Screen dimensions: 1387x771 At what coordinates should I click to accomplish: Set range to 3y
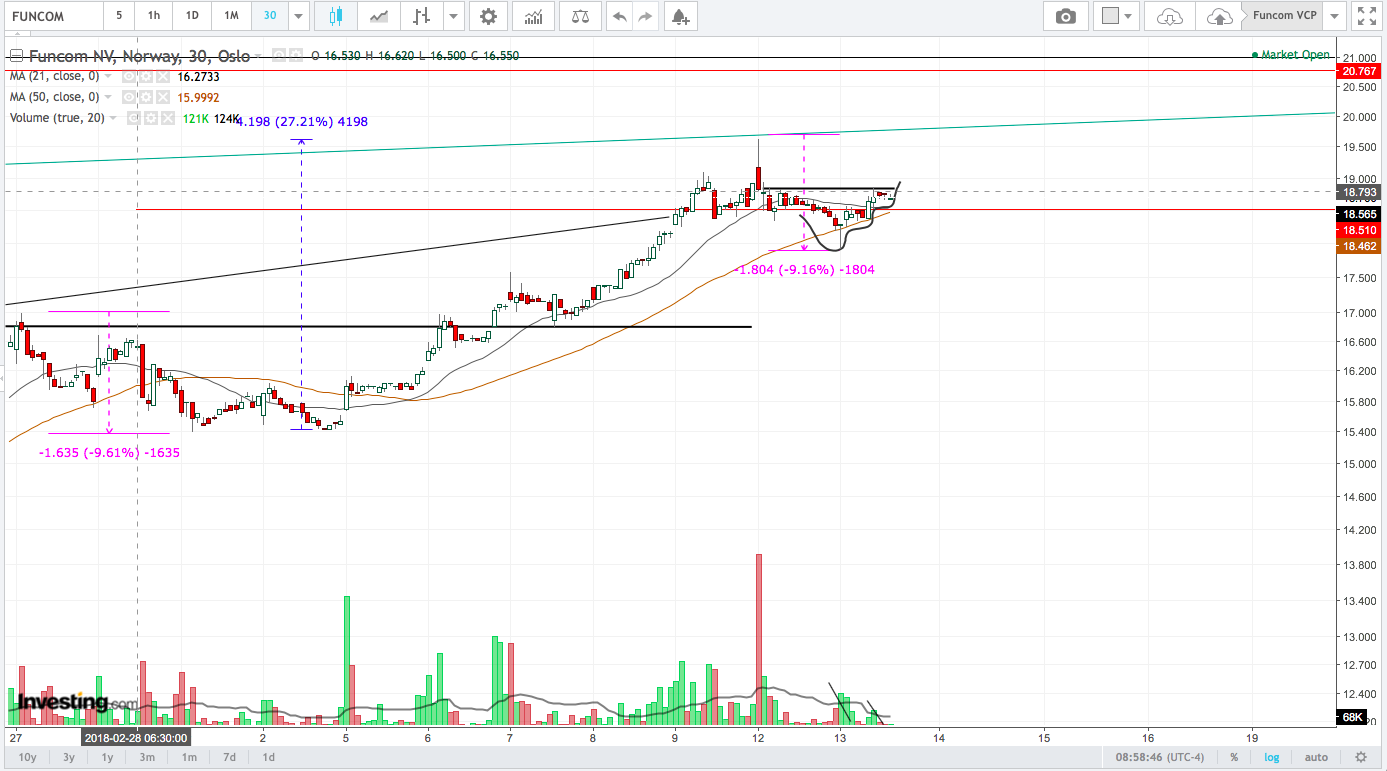(68, 757)
